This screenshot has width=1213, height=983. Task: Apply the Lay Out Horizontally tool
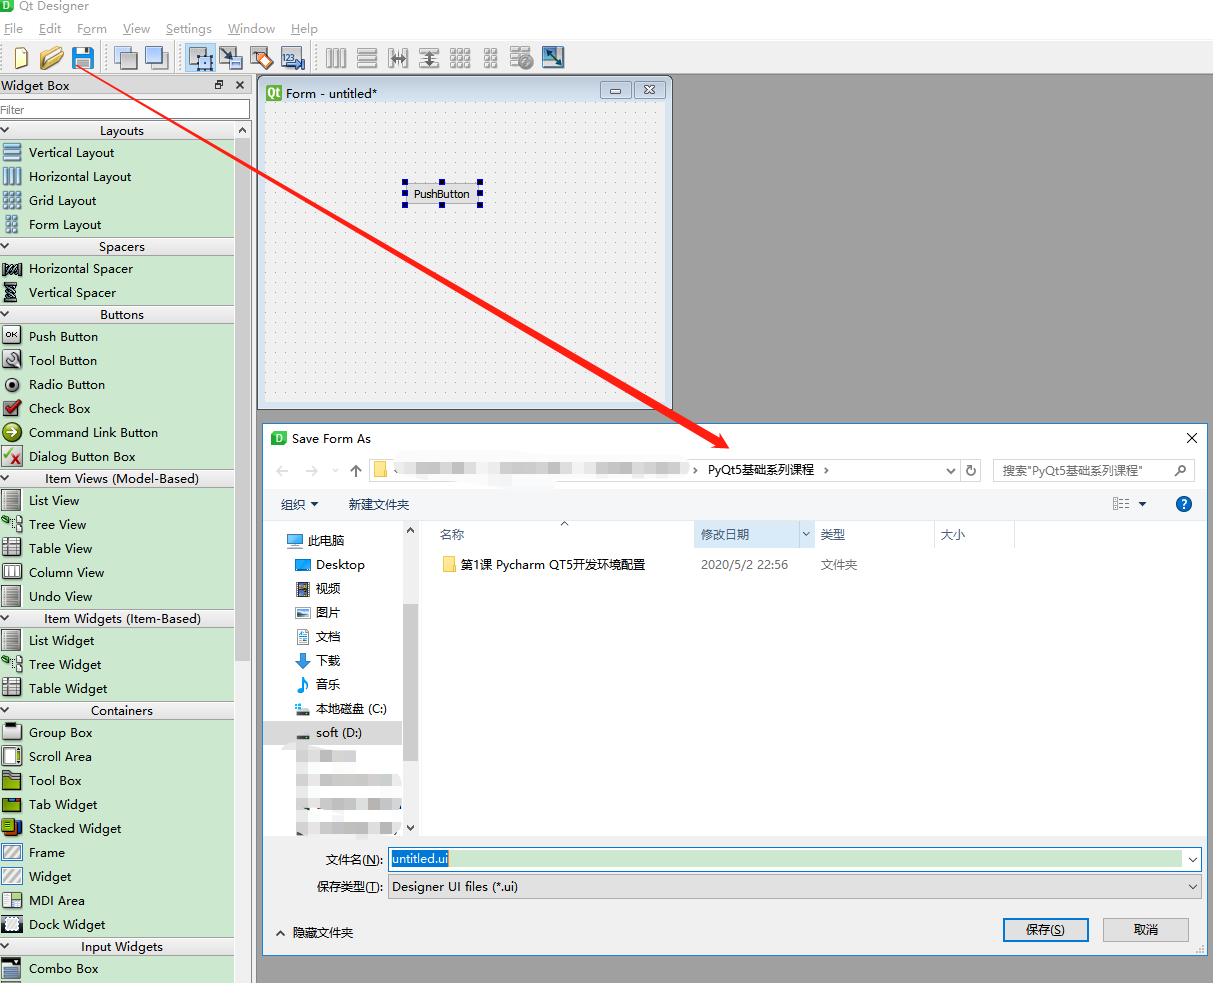(335, 58)
